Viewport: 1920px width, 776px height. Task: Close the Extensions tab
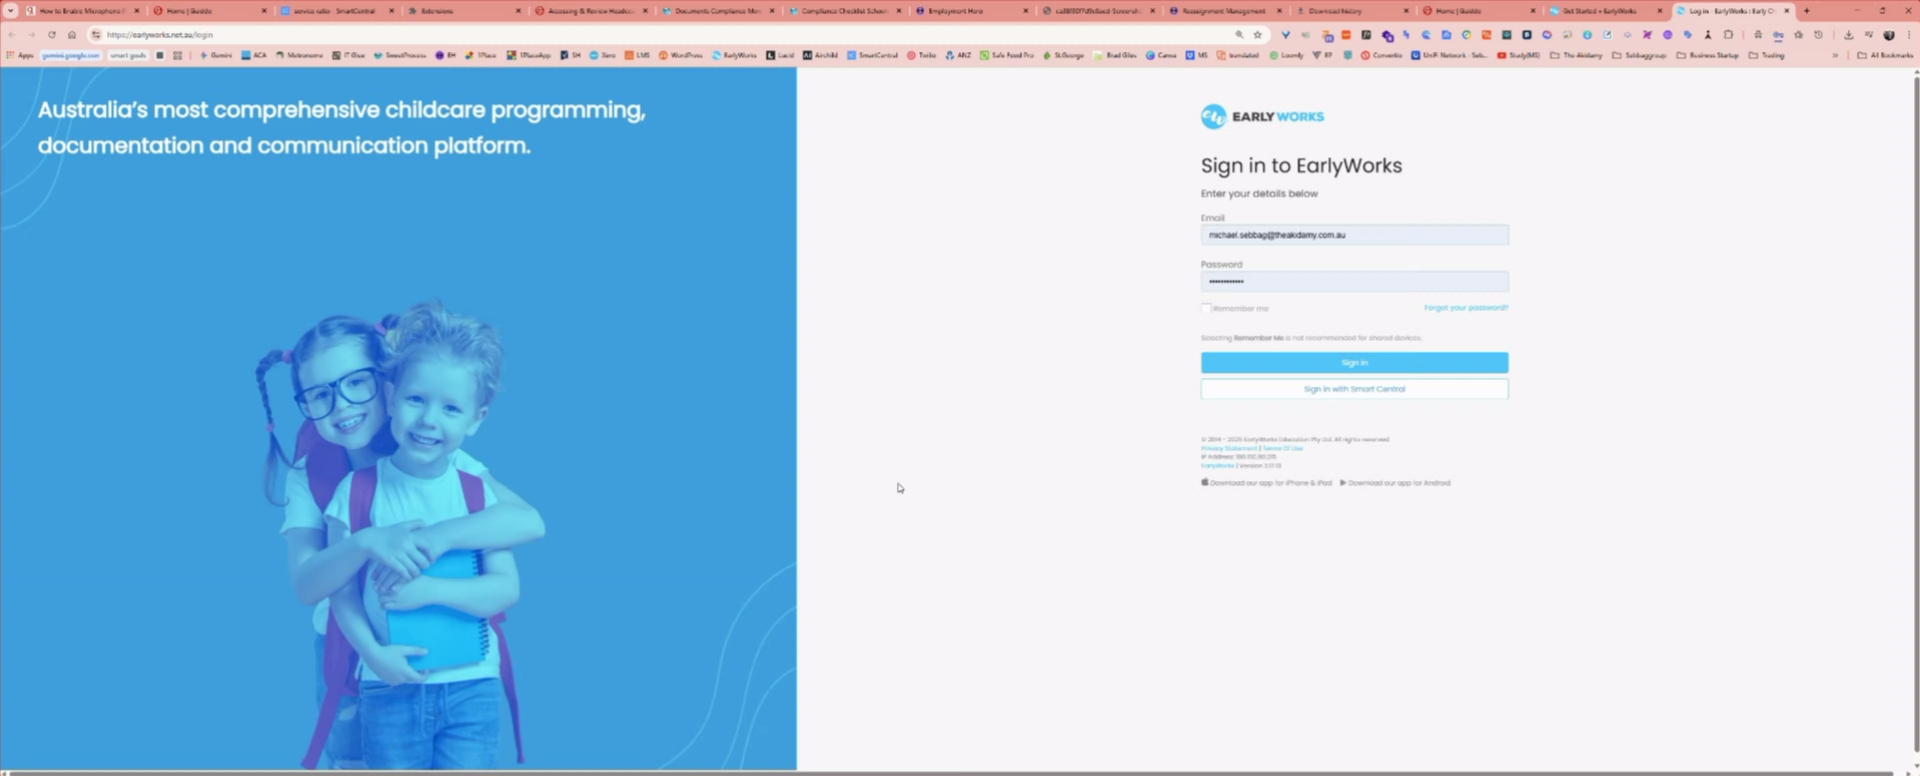point(518,11)
